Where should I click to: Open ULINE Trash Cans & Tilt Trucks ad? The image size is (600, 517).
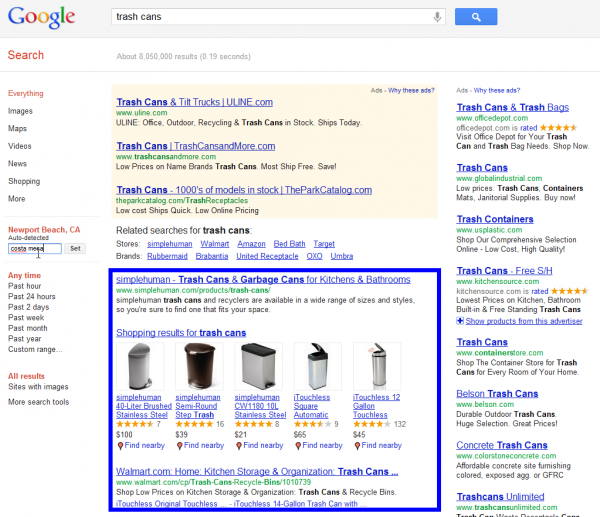194,102
